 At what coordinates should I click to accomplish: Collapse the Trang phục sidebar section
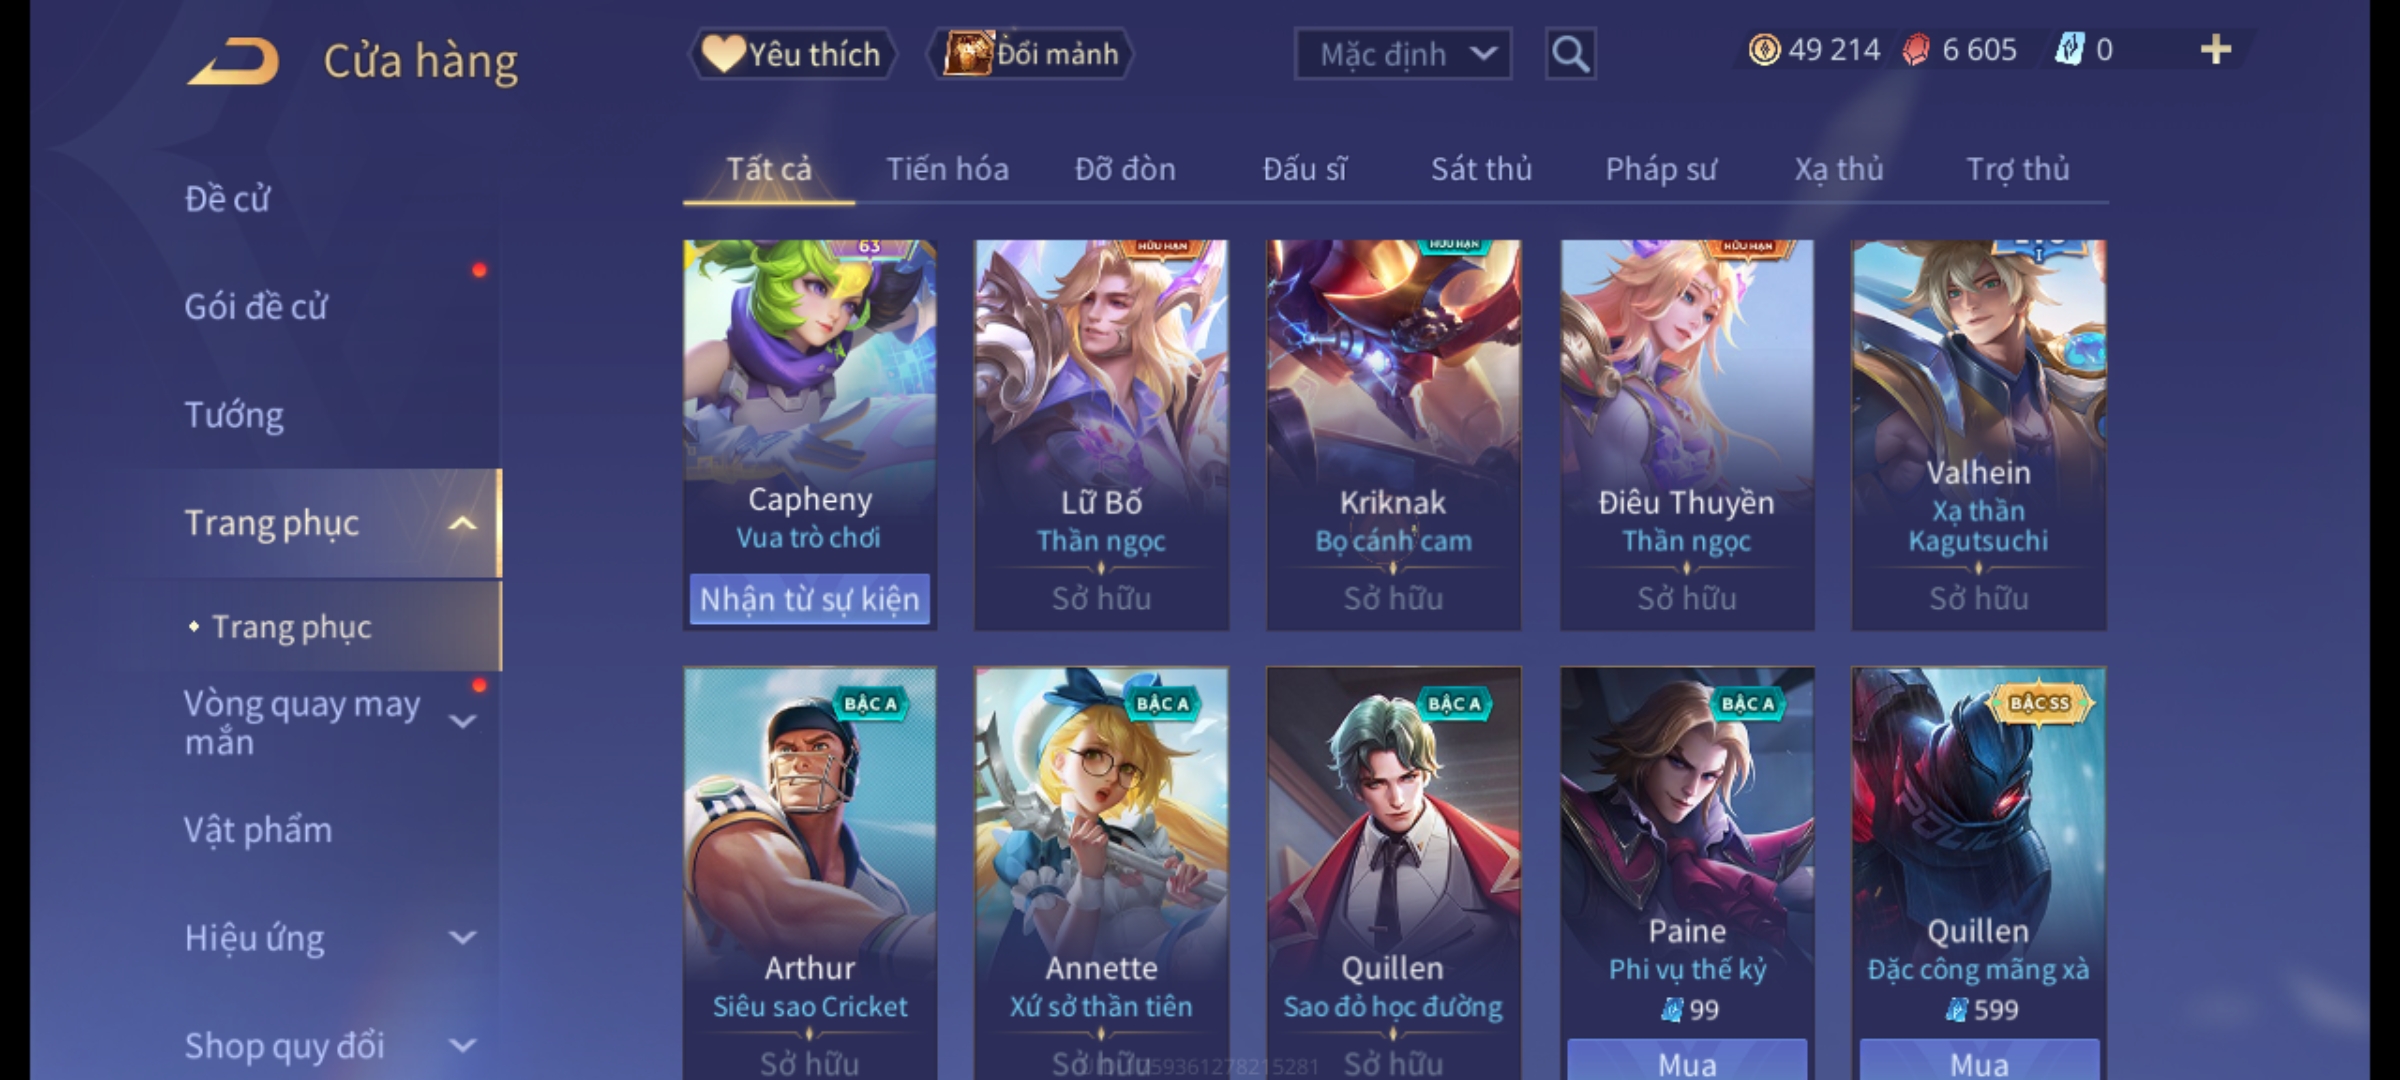(463, 523)
